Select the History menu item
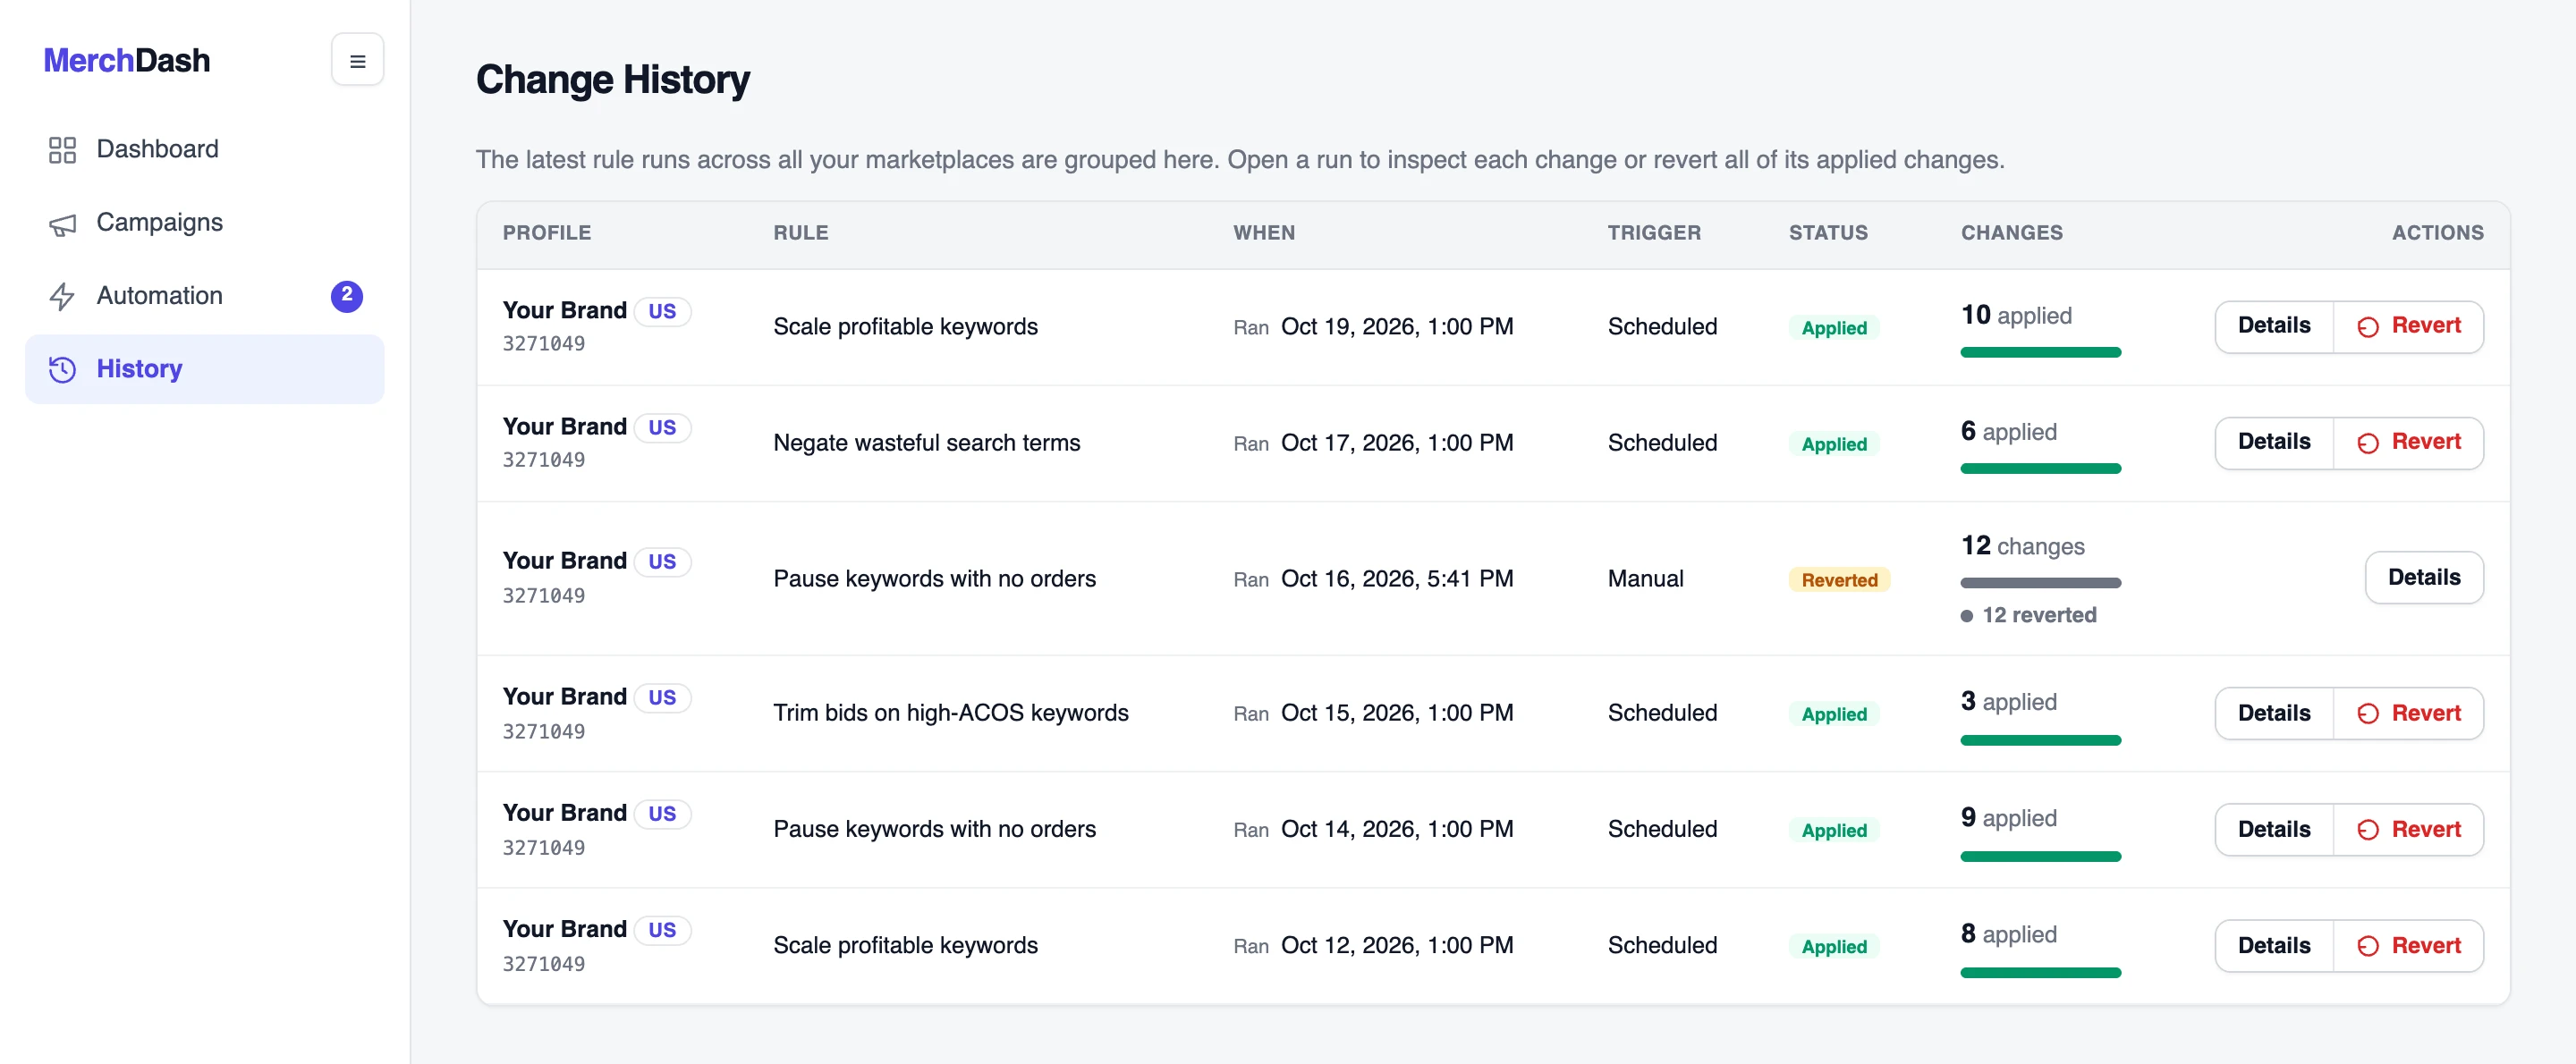 pyautogui.click(x=204, y=369)
